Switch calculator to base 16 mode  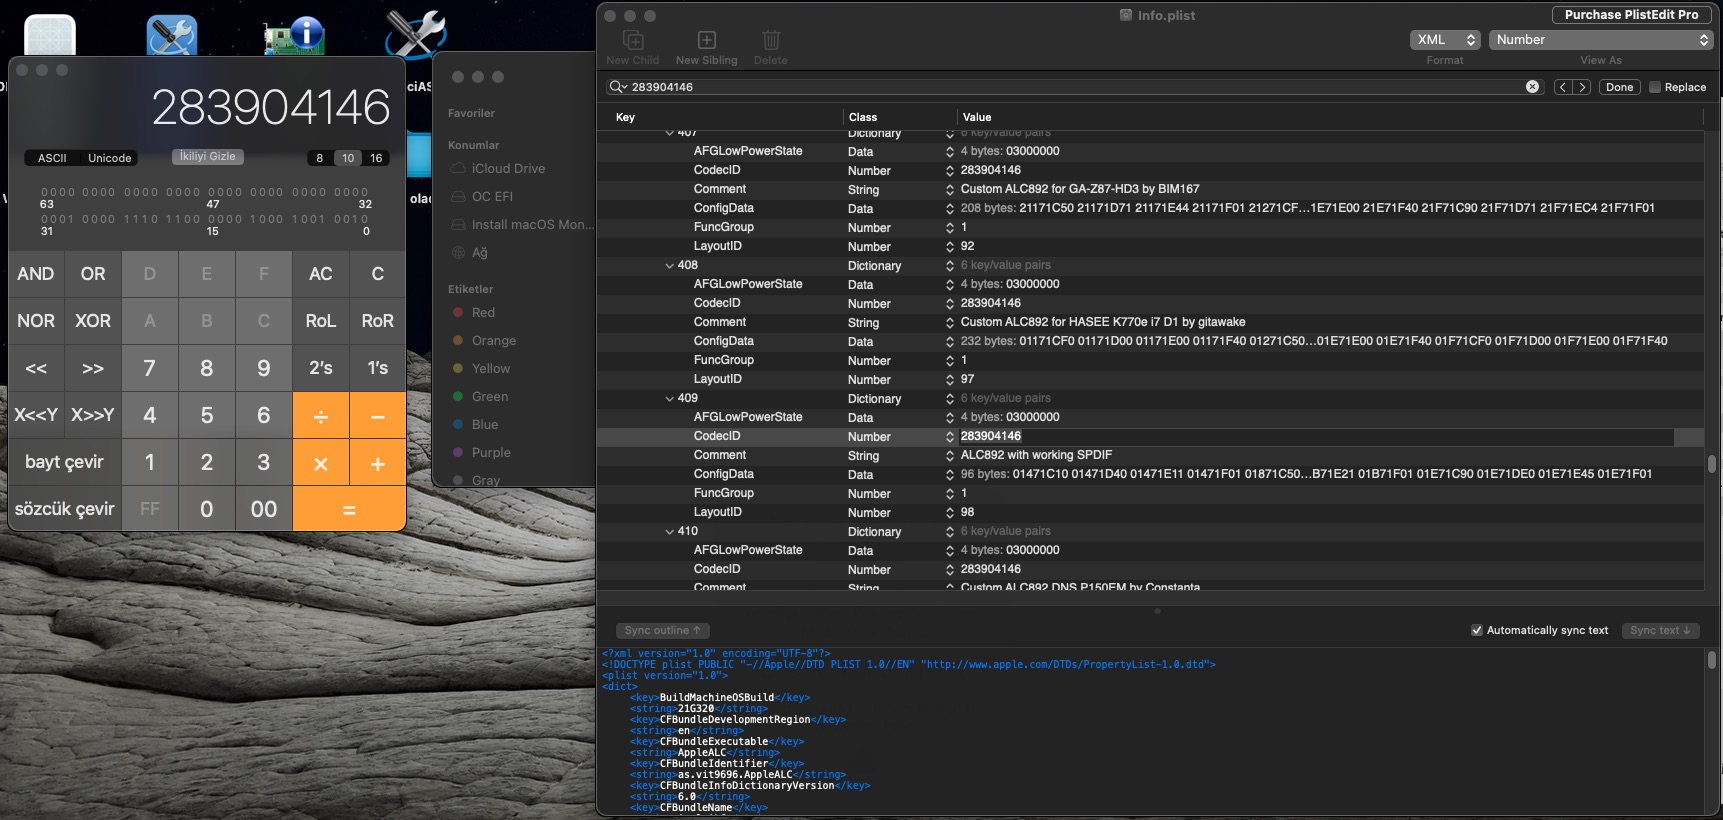[376, 158]
